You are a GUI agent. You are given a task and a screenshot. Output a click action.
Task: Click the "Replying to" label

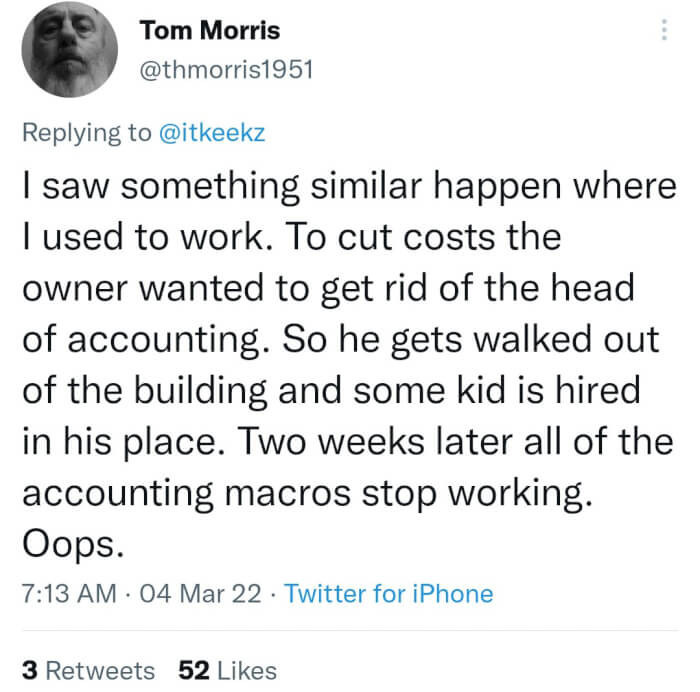88,133
